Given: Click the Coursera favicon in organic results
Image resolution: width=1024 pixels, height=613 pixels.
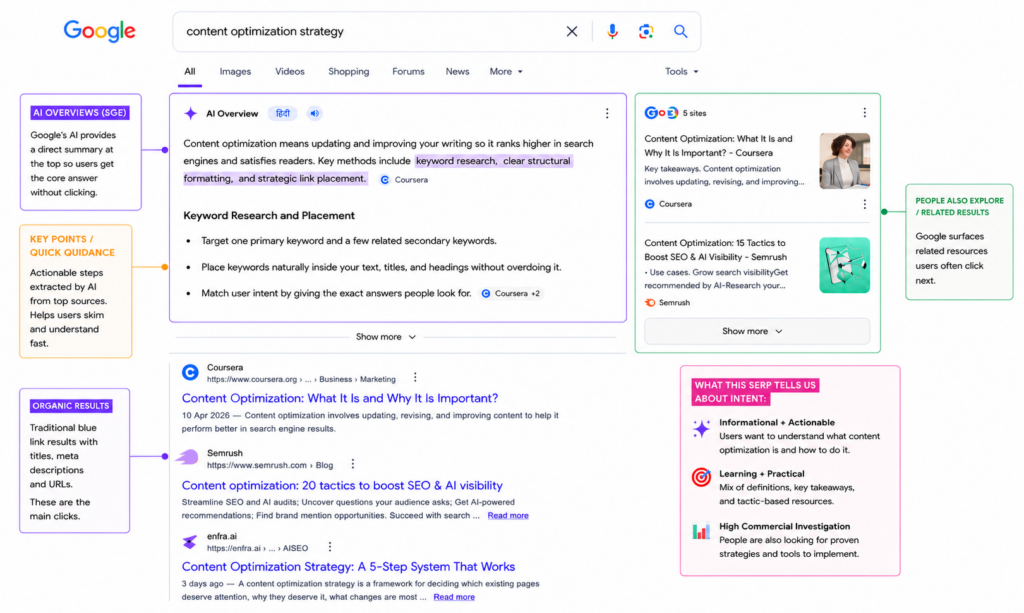Looking at the screenshot, I should pos(190,373).
